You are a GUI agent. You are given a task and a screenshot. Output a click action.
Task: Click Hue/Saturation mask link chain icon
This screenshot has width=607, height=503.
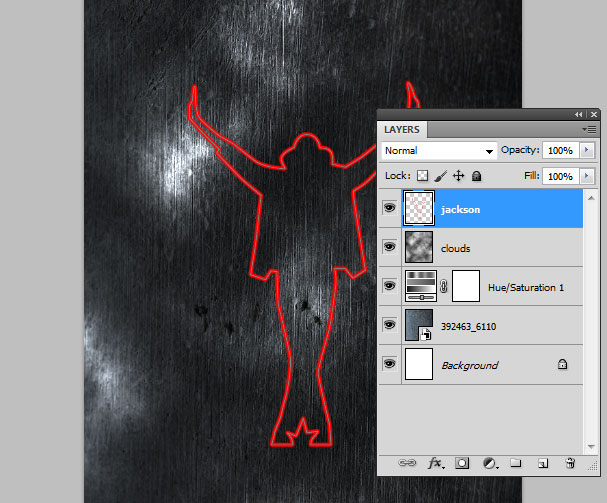pos(444,286)
